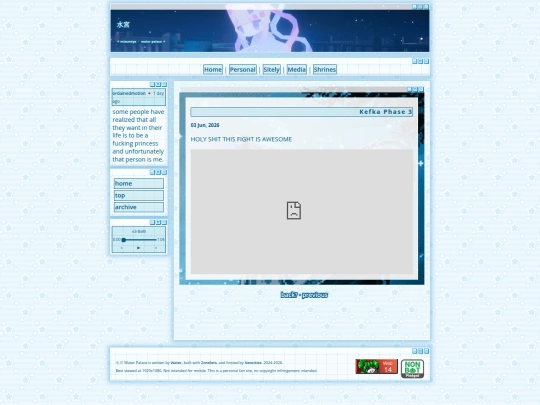Screen dimensions: 540x405
Task: Click the 'Kefka Phase 3' post title
Action: coord(385,112)
